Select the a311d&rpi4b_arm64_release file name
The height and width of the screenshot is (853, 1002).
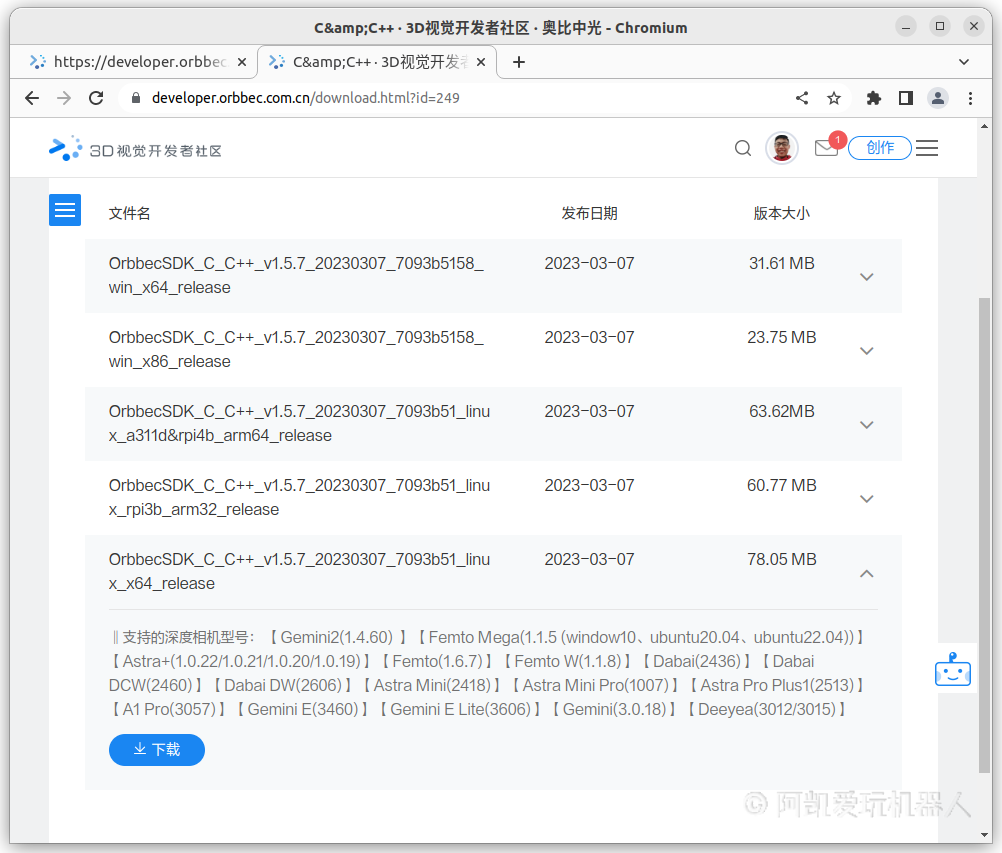(299, 424)
